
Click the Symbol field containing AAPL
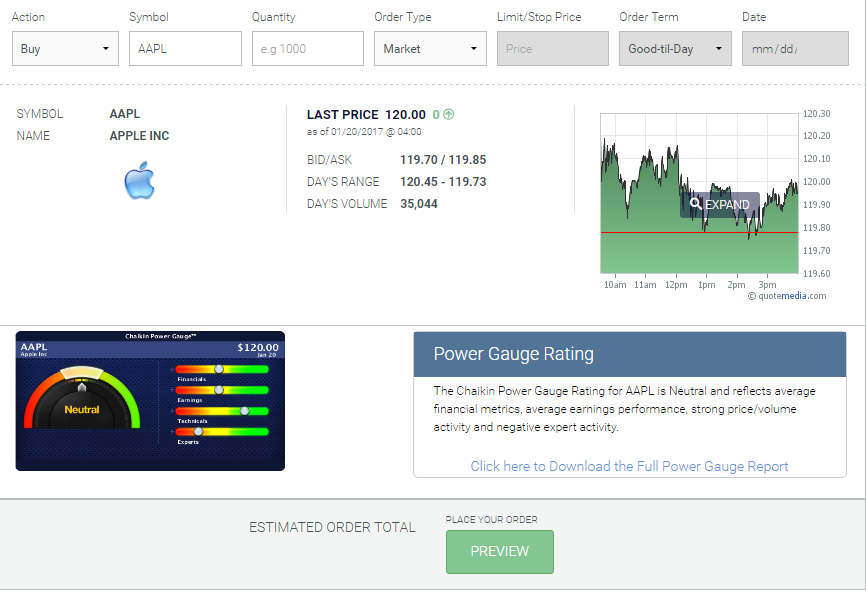tap(185, 49)
